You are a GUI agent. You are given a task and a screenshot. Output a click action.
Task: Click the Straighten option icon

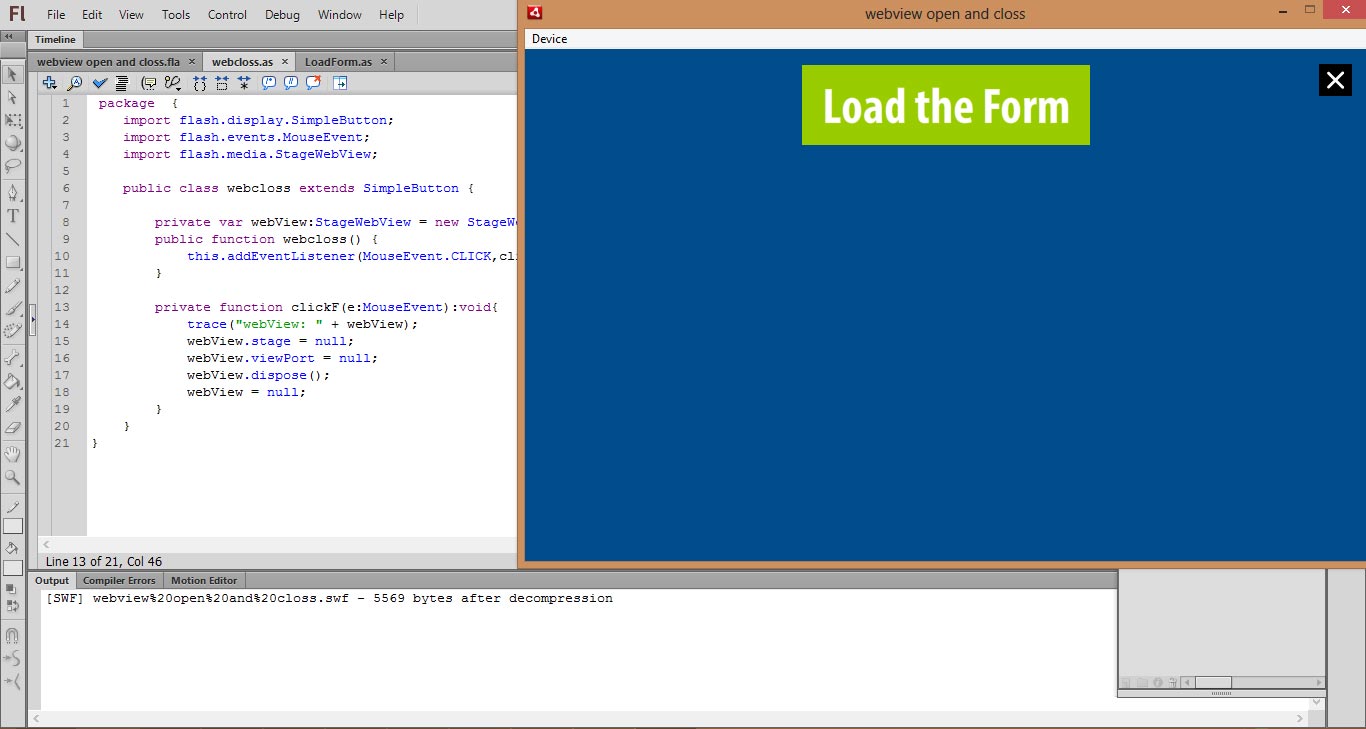tap(12, 682)
